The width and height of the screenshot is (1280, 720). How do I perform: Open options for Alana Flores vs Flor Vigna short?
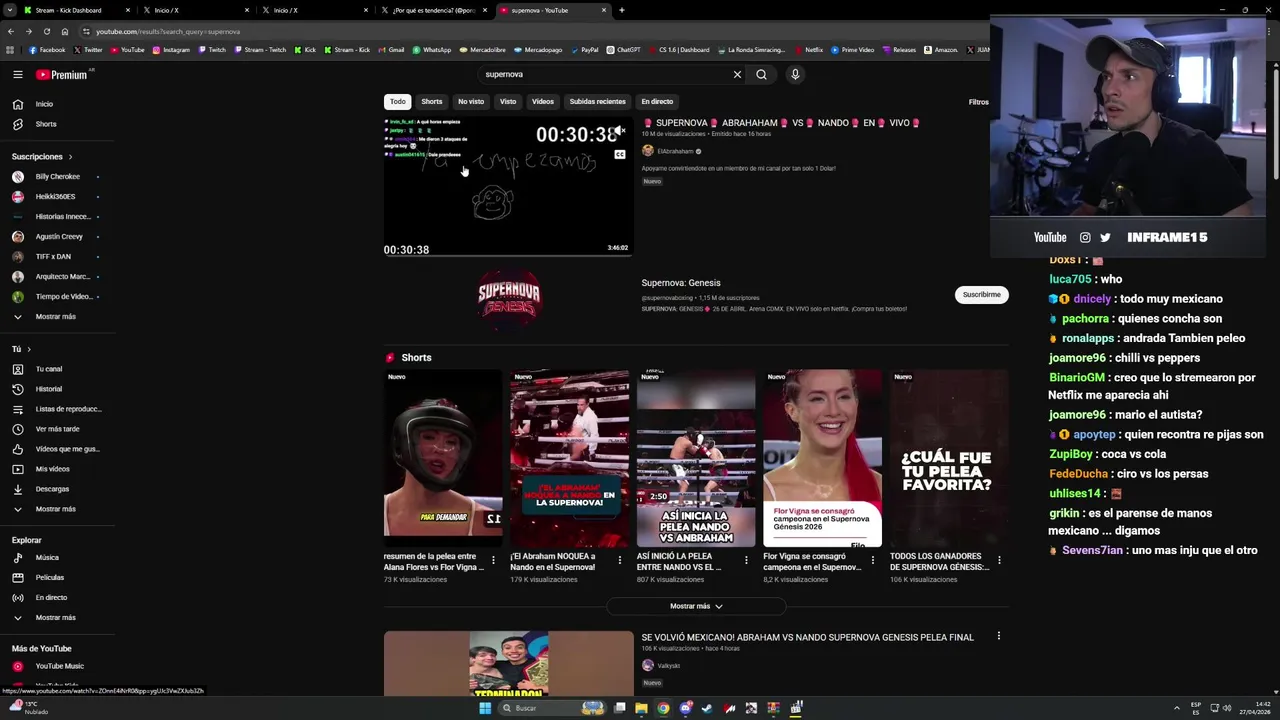493,560
